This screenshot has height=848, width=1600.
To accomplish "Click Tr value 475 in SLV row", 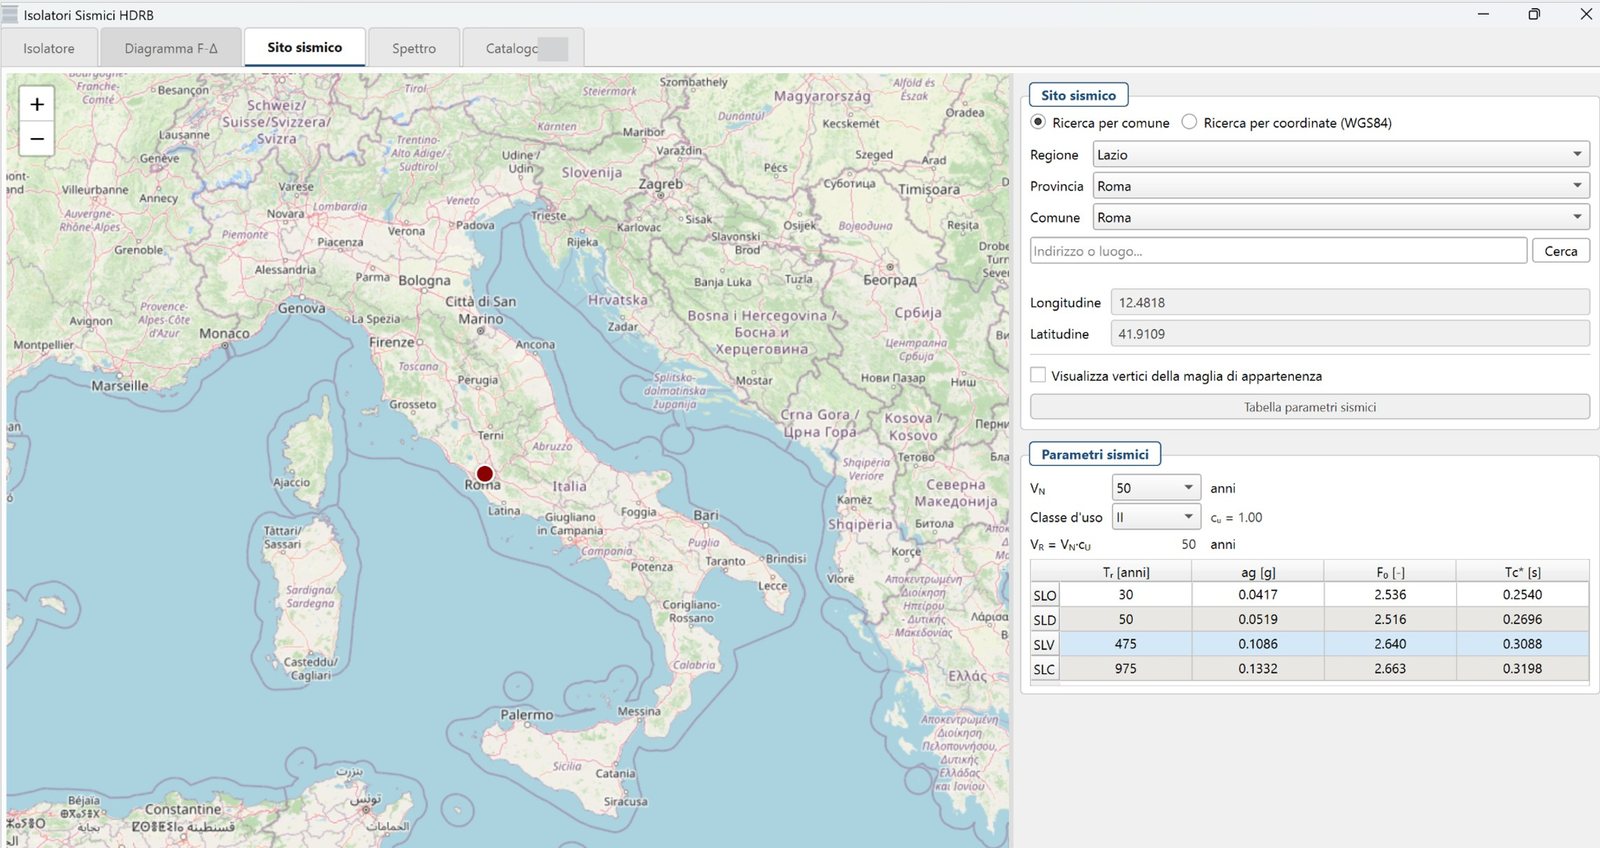I will tap(1126, 644).
